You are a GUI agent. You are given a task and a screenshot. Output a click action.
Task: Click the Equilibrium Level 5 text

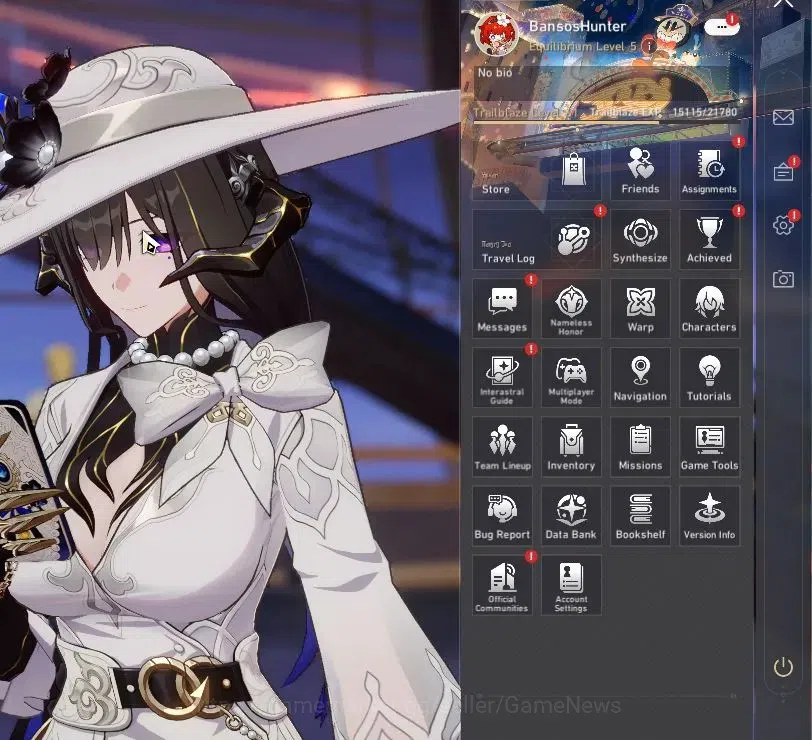click(x=583, y=47)
